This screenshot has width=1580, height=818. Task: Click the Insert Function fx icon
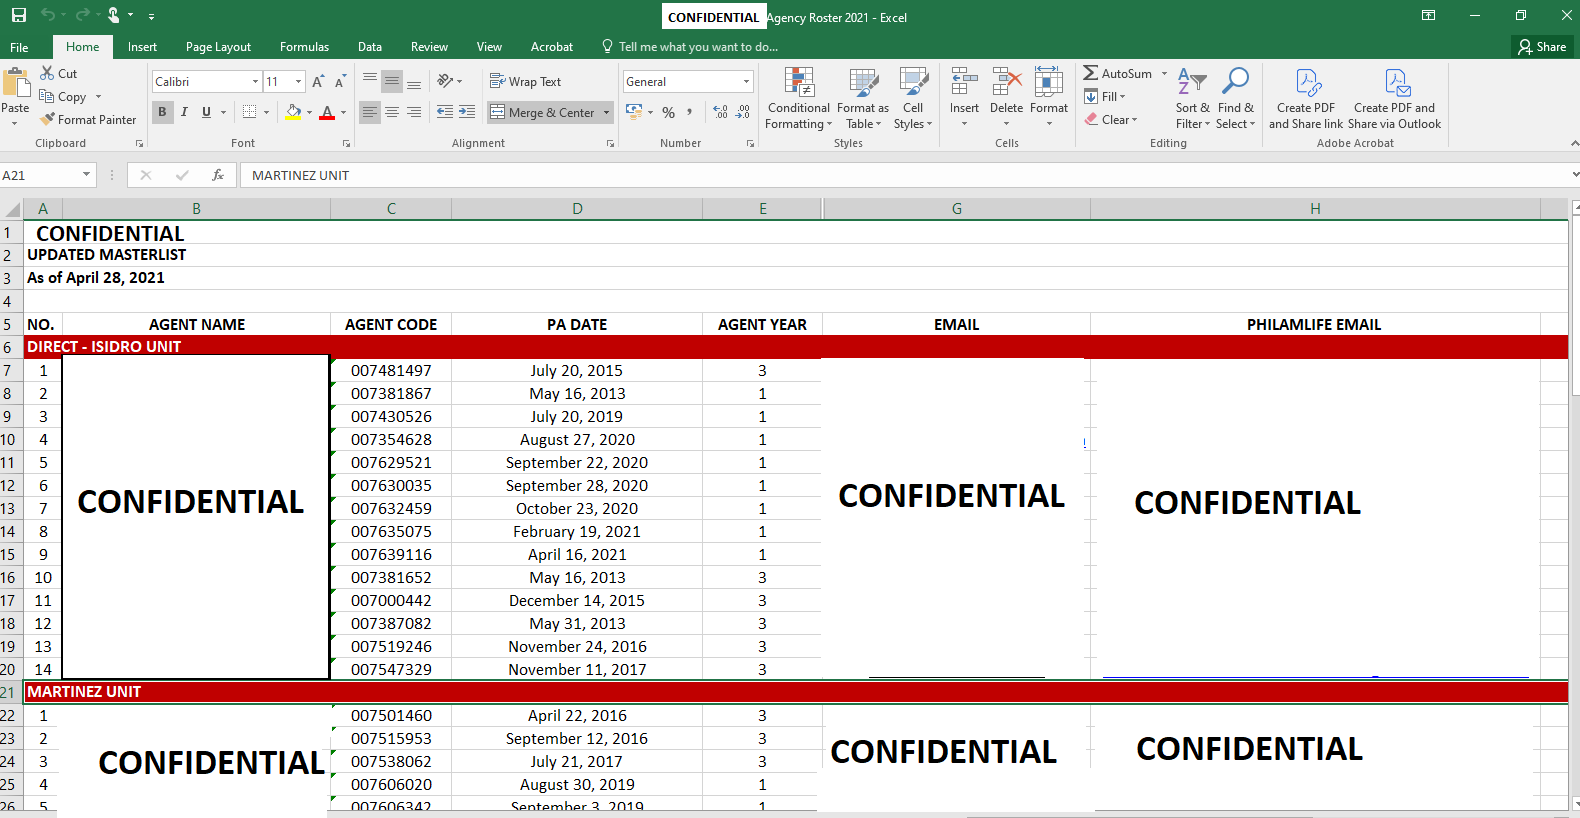(x=218, y=175)
